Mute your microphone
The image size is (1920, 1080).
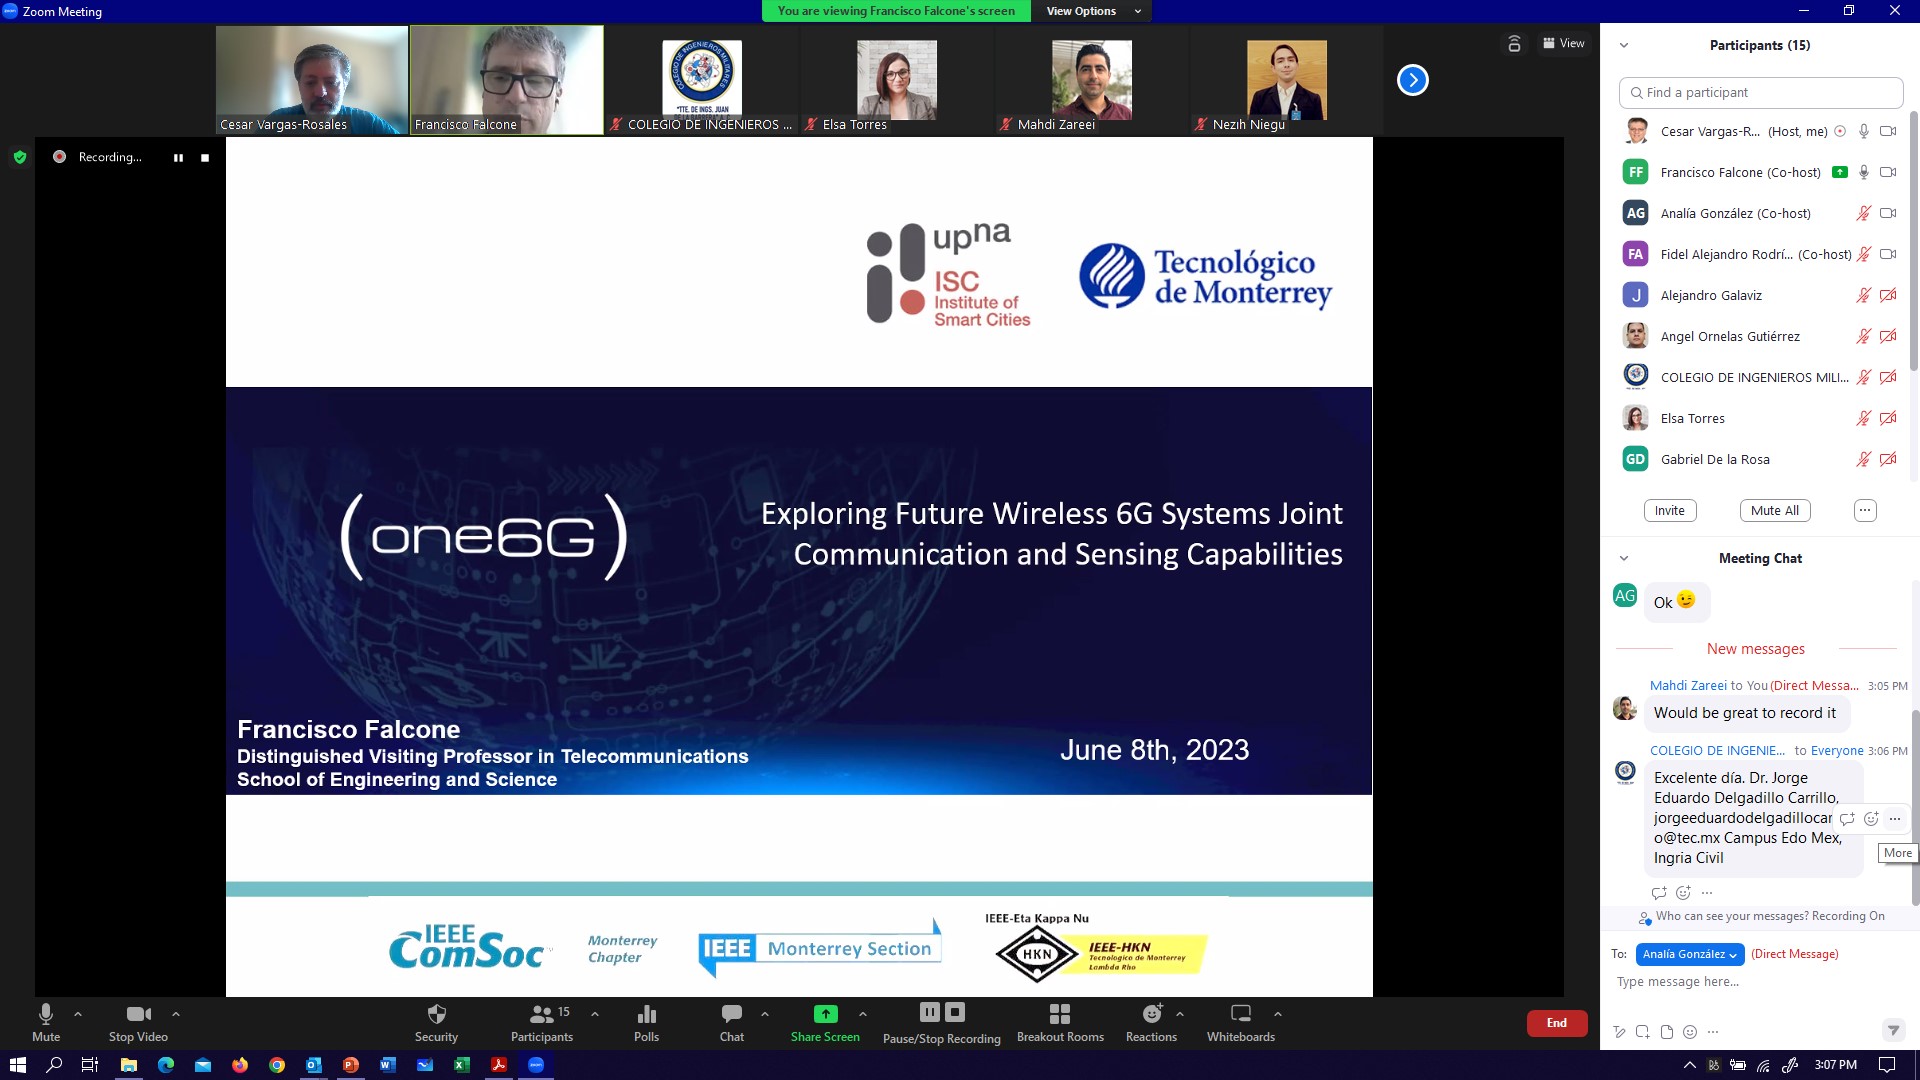coord(46,1022)
